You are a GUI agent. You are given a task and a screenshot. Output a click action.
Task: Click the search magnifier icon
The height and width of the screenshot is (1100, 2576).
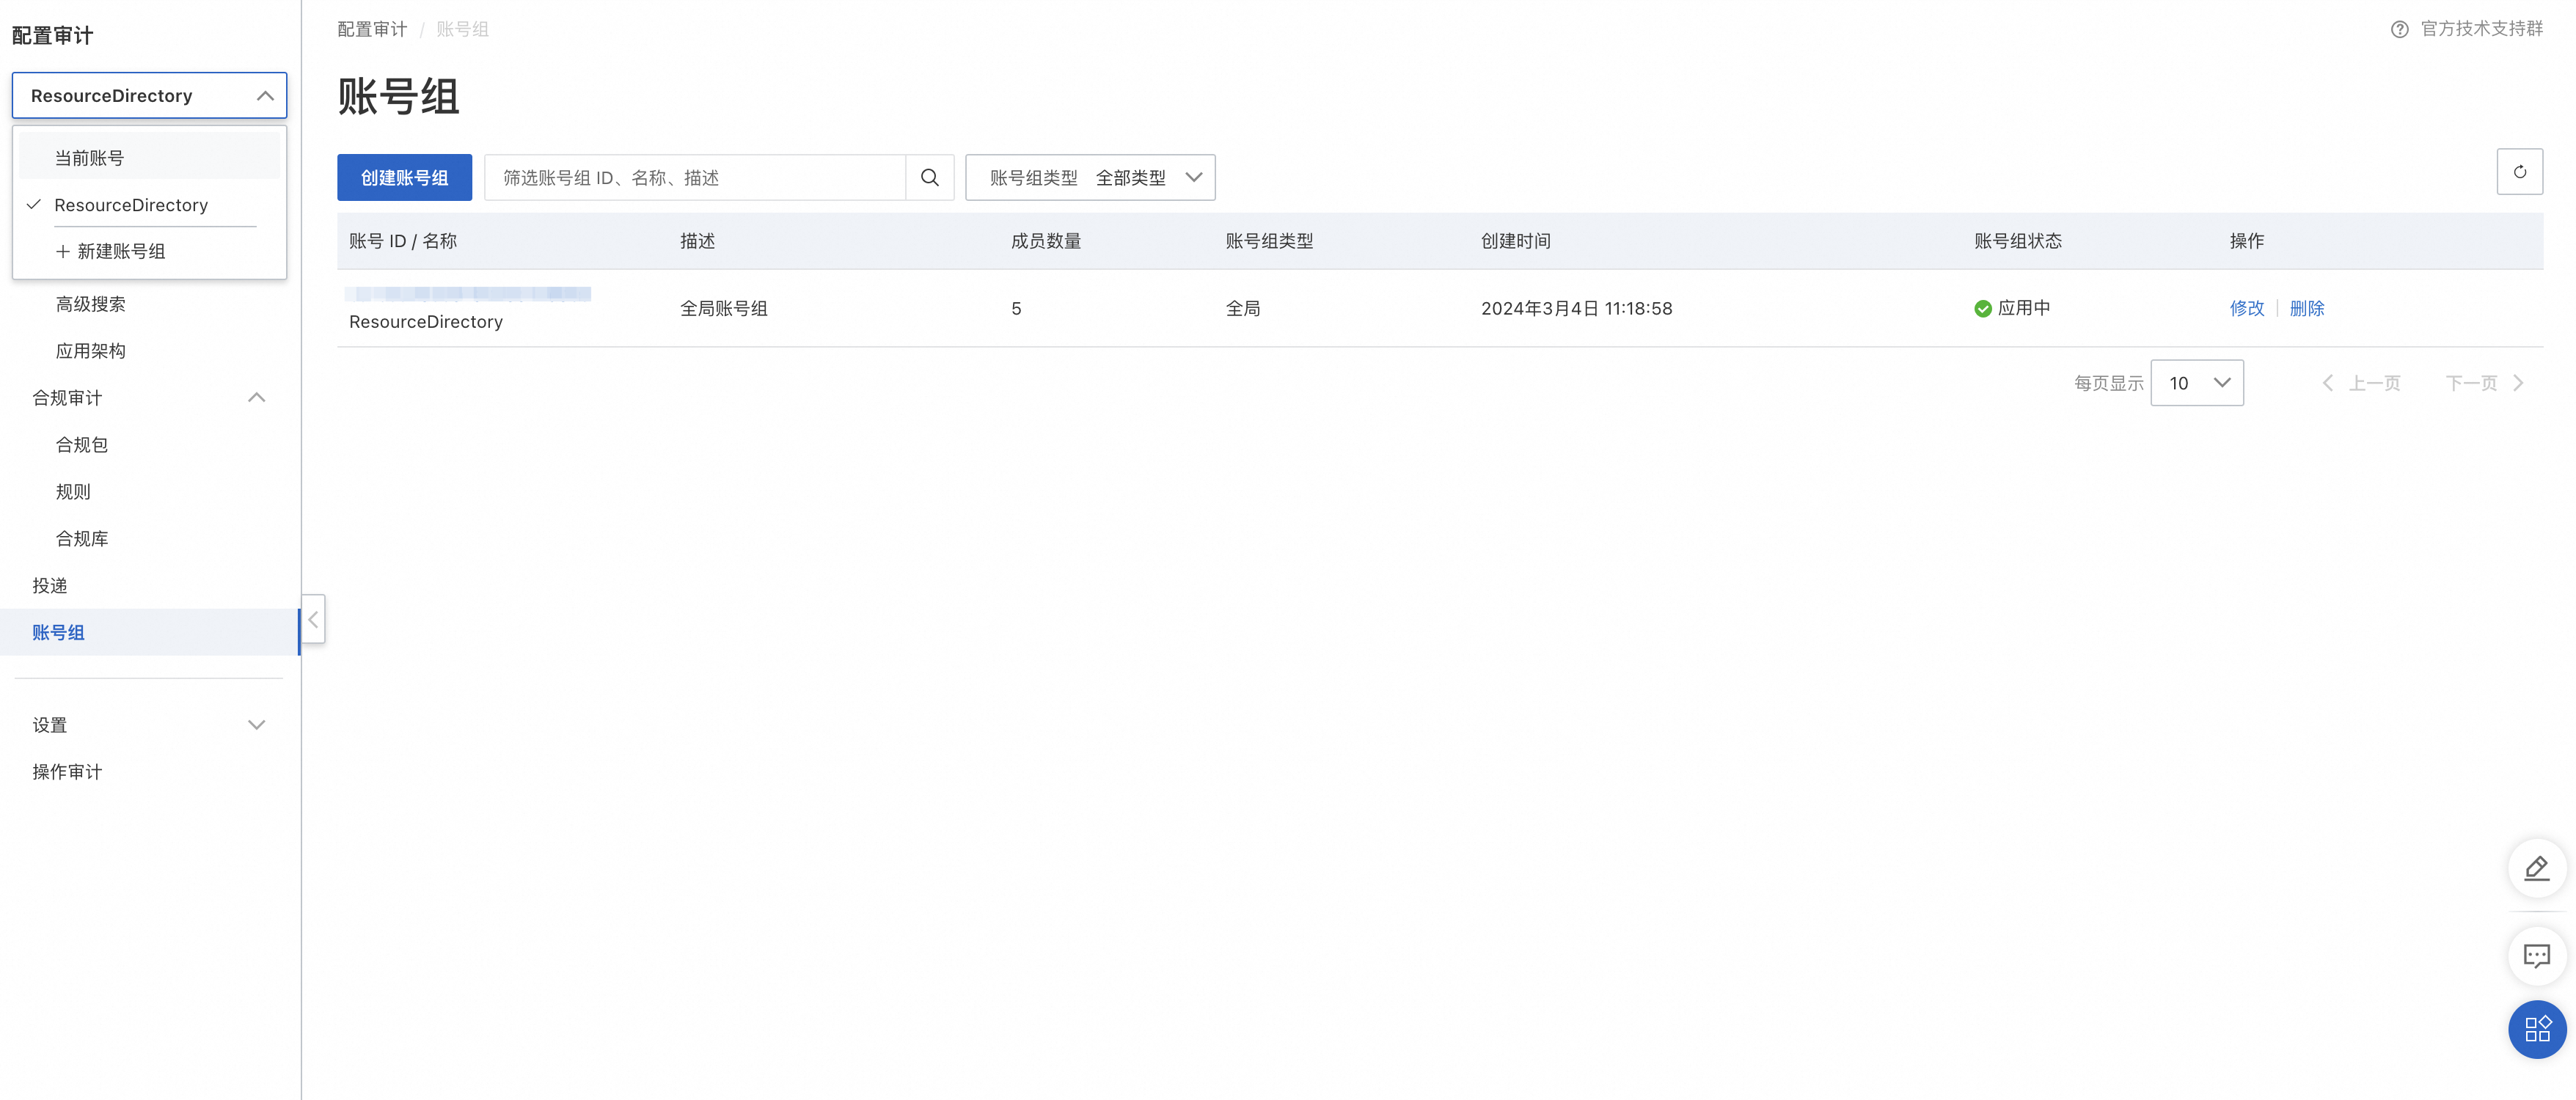click(x=929, y=177)
